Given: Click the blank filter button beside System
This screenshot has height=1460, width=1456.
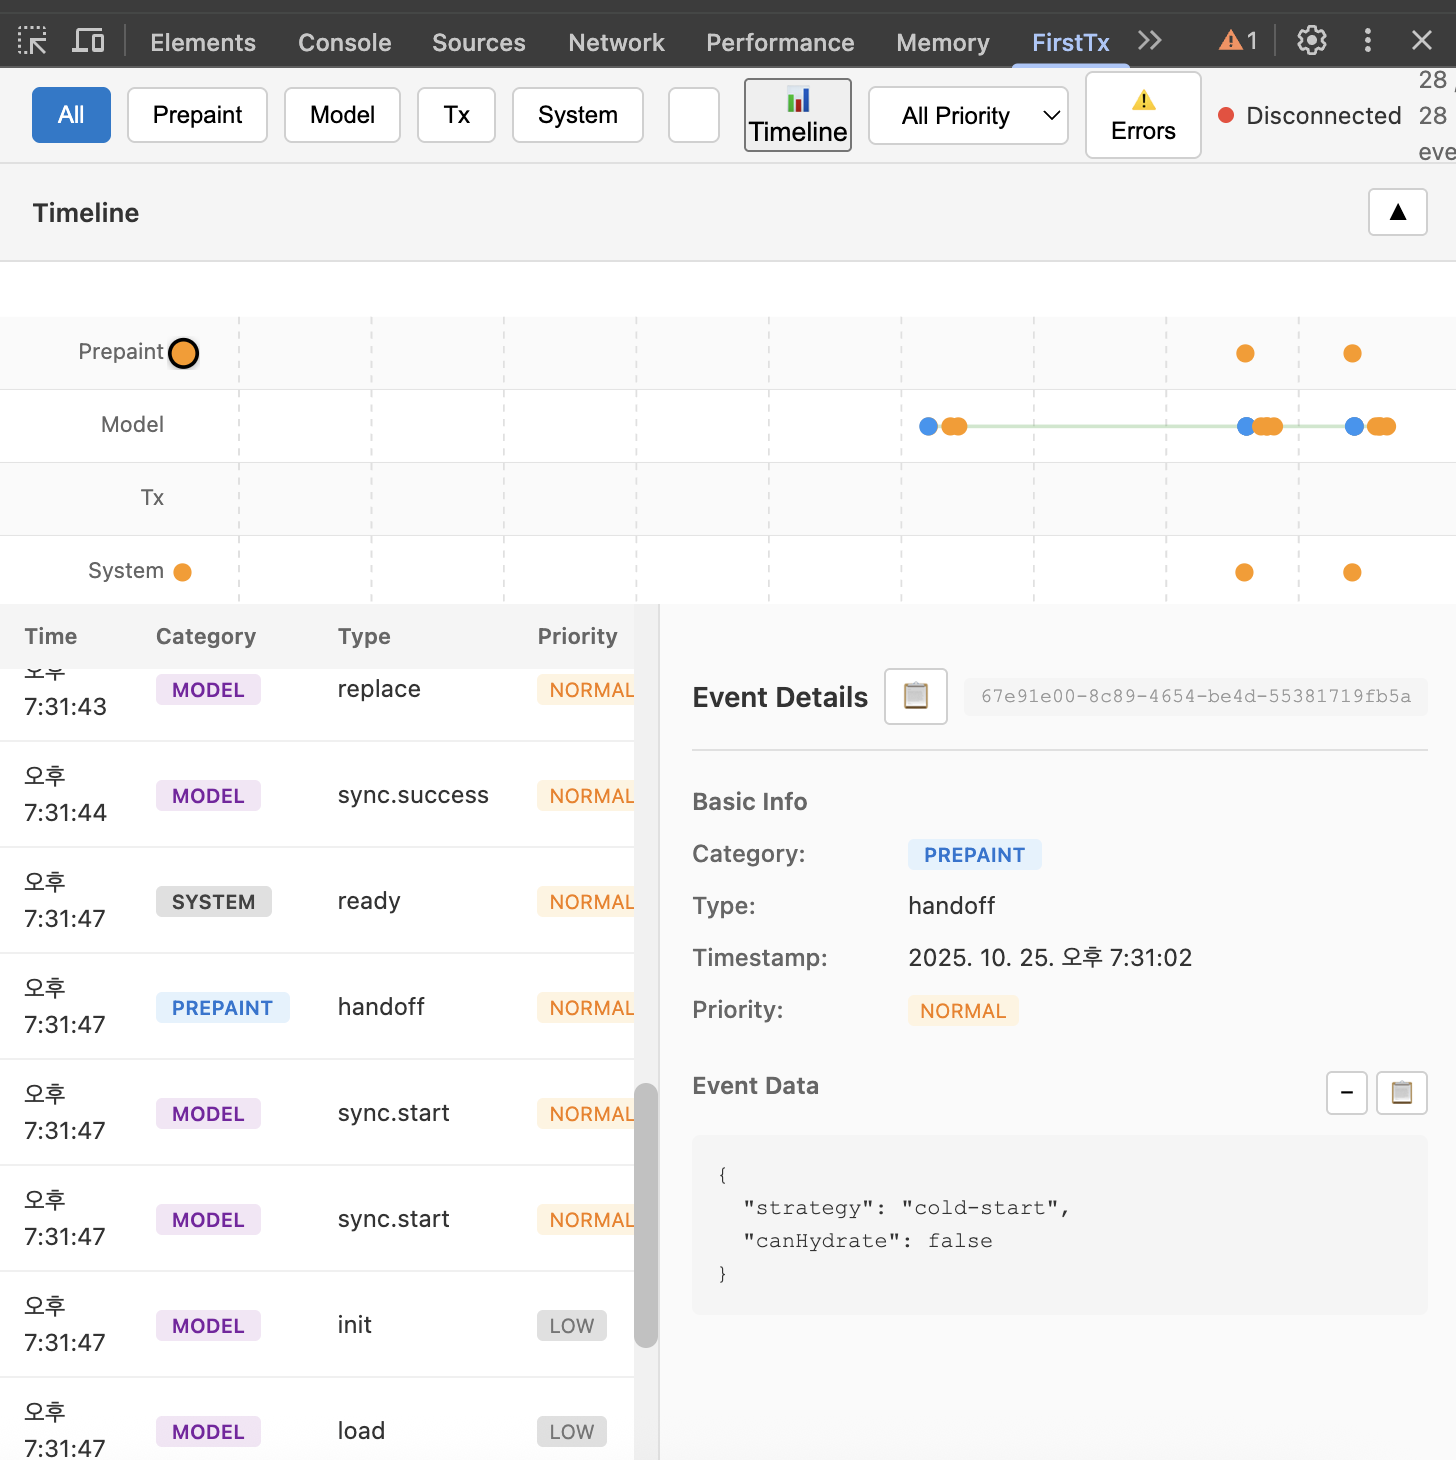Looking at the screenshot, I should (x=693, y=115).
